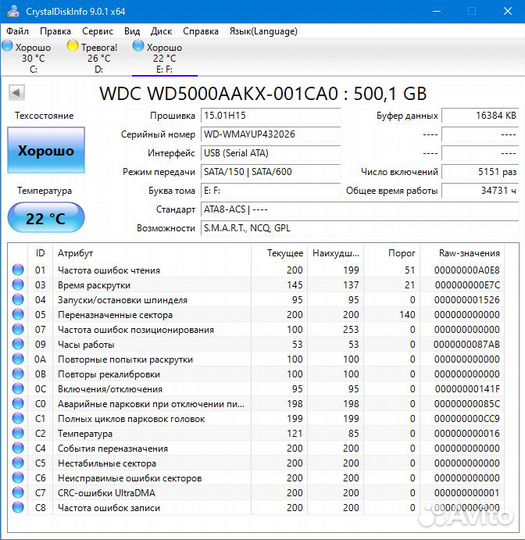Click the Raw-значения column header
Viewport: 525px width, 540px height.
click(x=469, y=253)
